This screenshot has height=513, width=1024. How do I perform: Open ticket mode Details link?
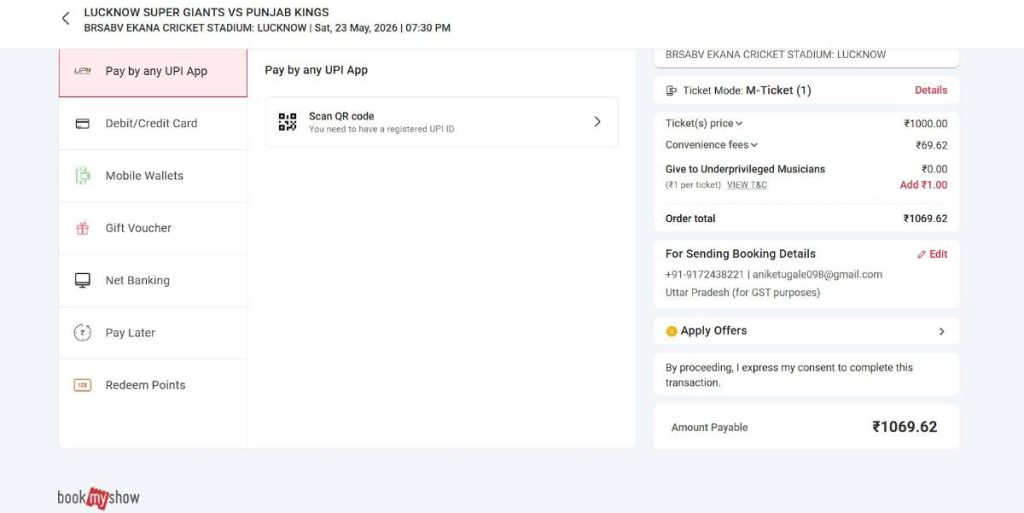coord(931,90)
